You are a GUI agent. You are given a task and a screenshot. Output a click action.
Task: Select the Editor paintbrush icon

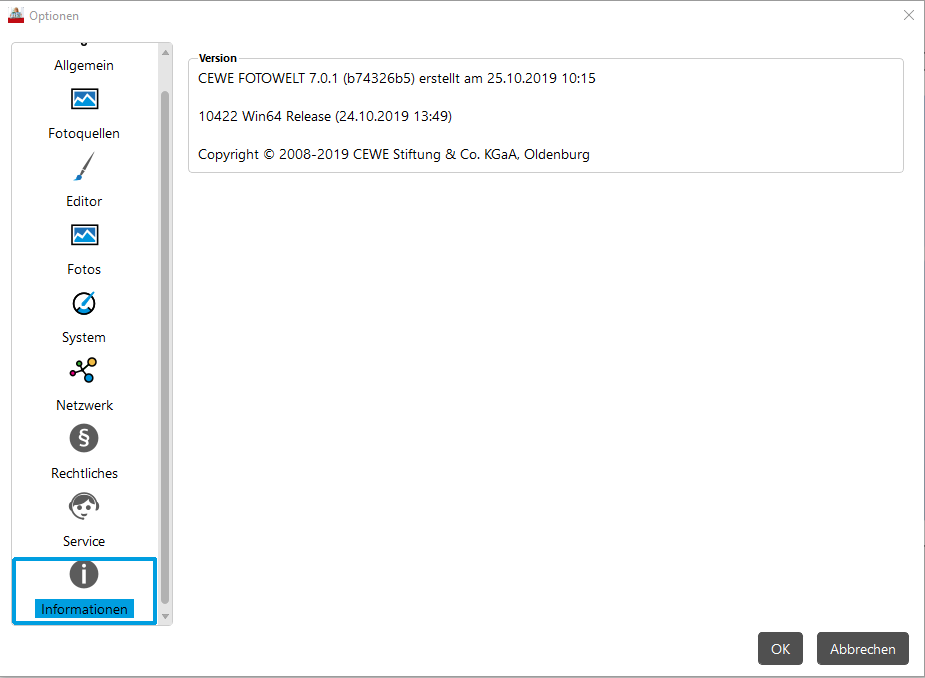coord(84,167)
